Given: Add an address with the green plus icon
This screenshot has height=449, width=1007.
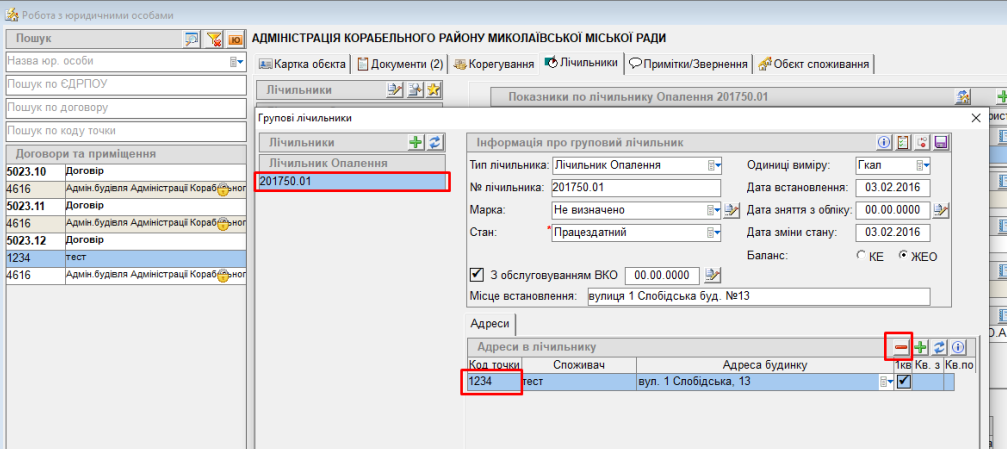Looking at the screenshot, I should [x=920, y=347].
